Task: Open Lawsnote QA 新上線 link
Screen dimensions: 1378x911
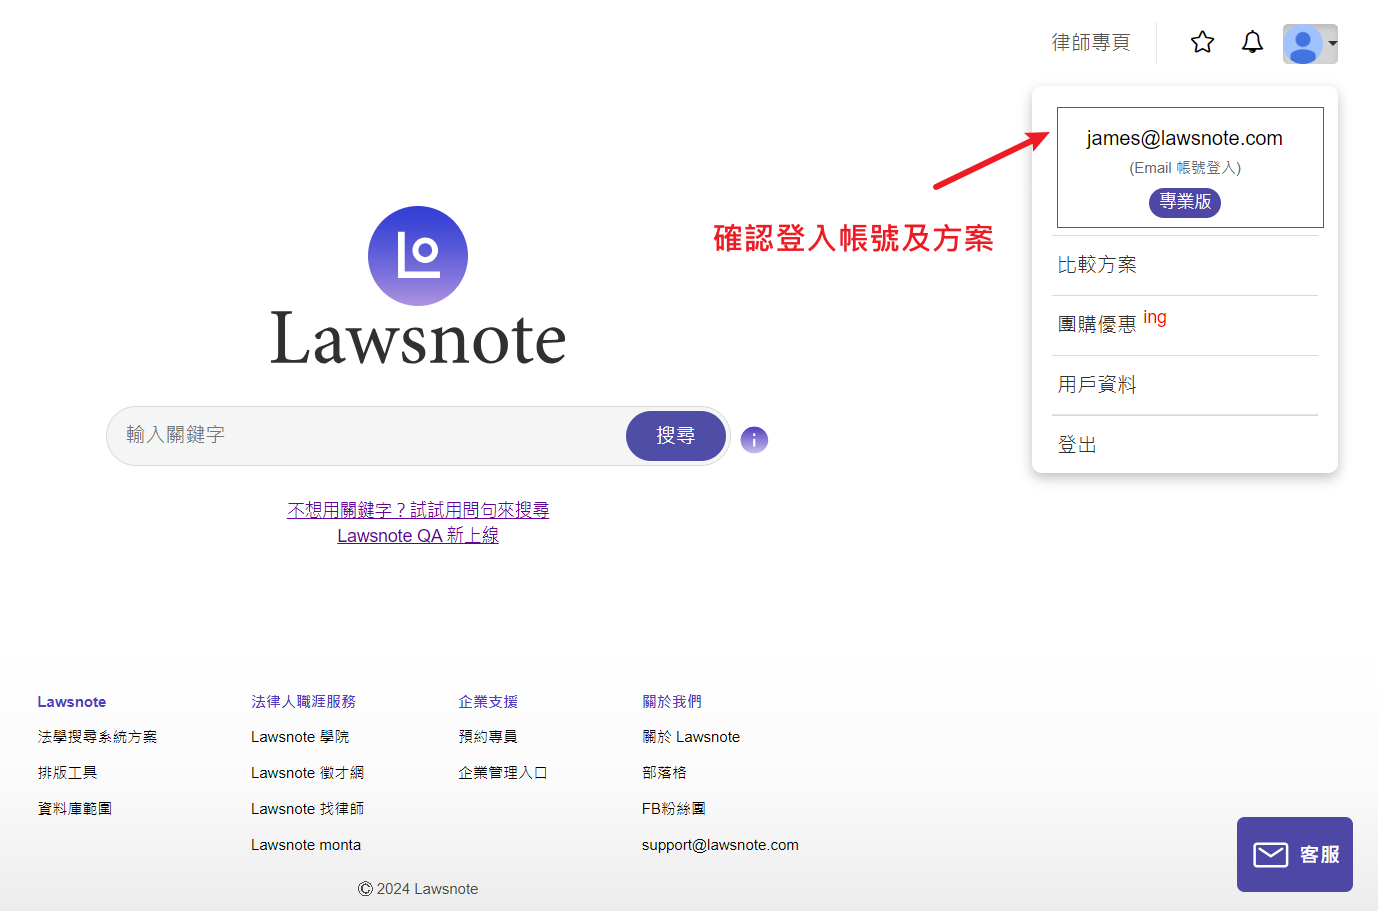Action: coord(417,535)
